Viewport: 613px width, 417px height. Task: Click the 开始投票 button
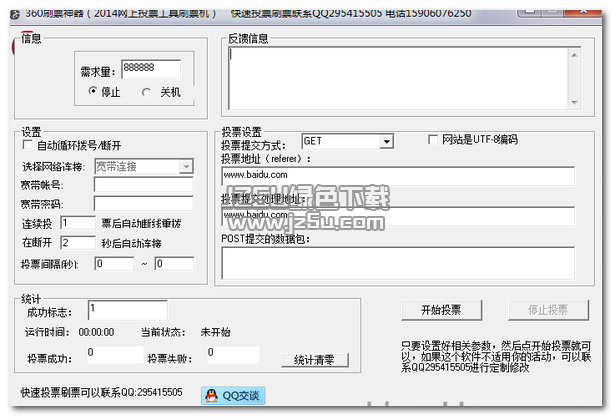(441, 310)
